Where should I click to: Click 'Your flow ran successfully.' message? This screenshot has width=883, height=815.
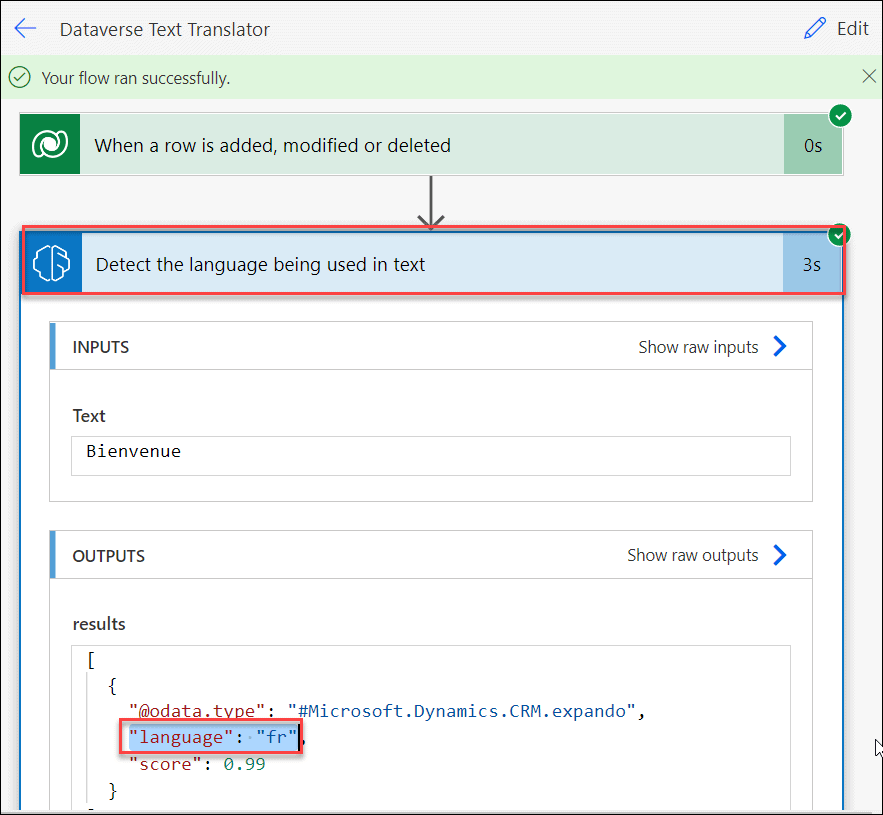tap(136, 78)
